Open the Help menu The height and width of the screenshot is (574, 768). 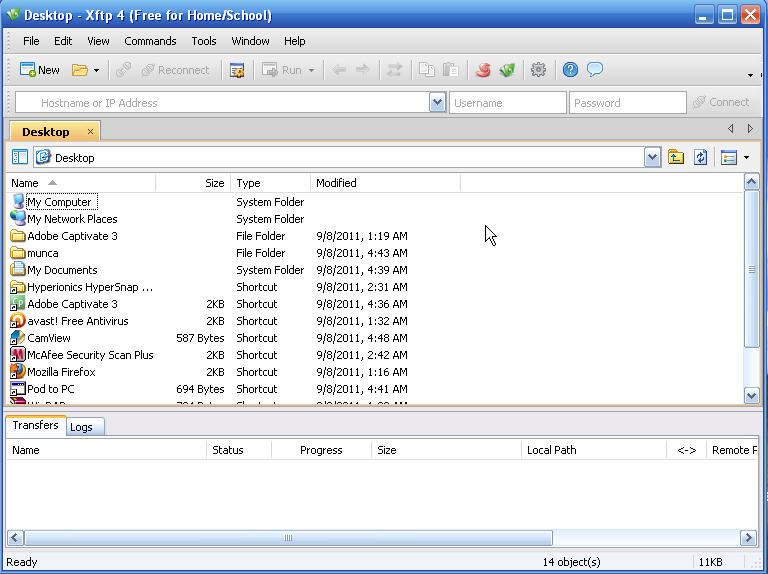(x=295, y=41)
